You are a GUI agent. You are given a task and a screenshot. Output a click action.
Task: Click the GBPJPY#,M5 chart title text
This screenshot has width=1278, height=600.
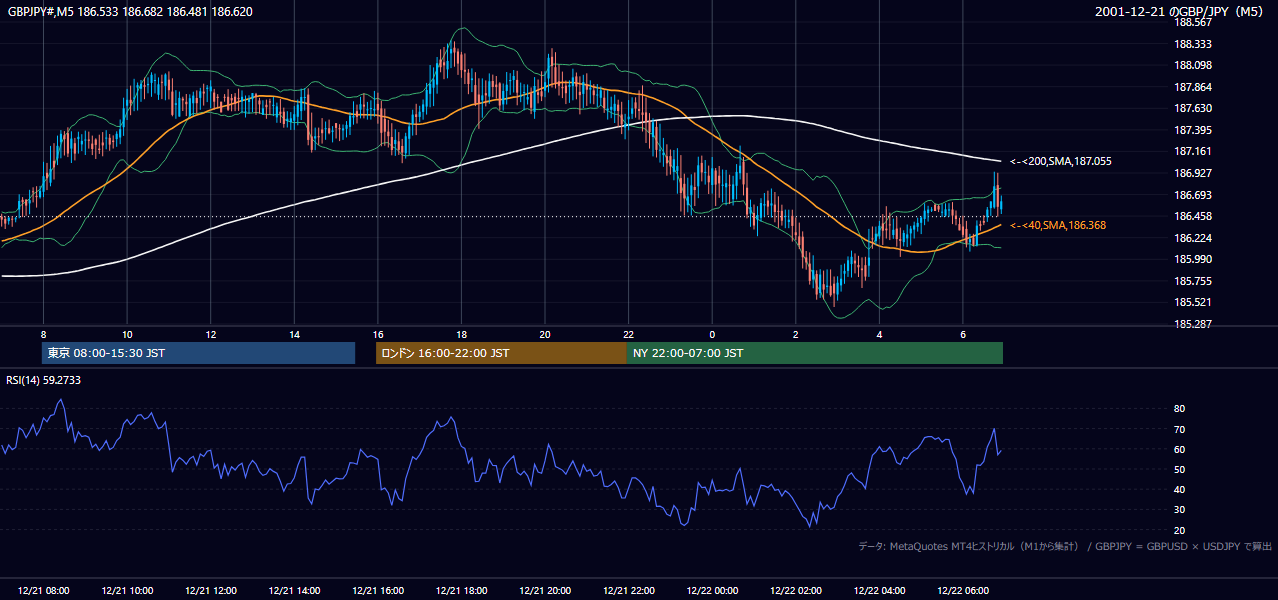click(130, 12)
